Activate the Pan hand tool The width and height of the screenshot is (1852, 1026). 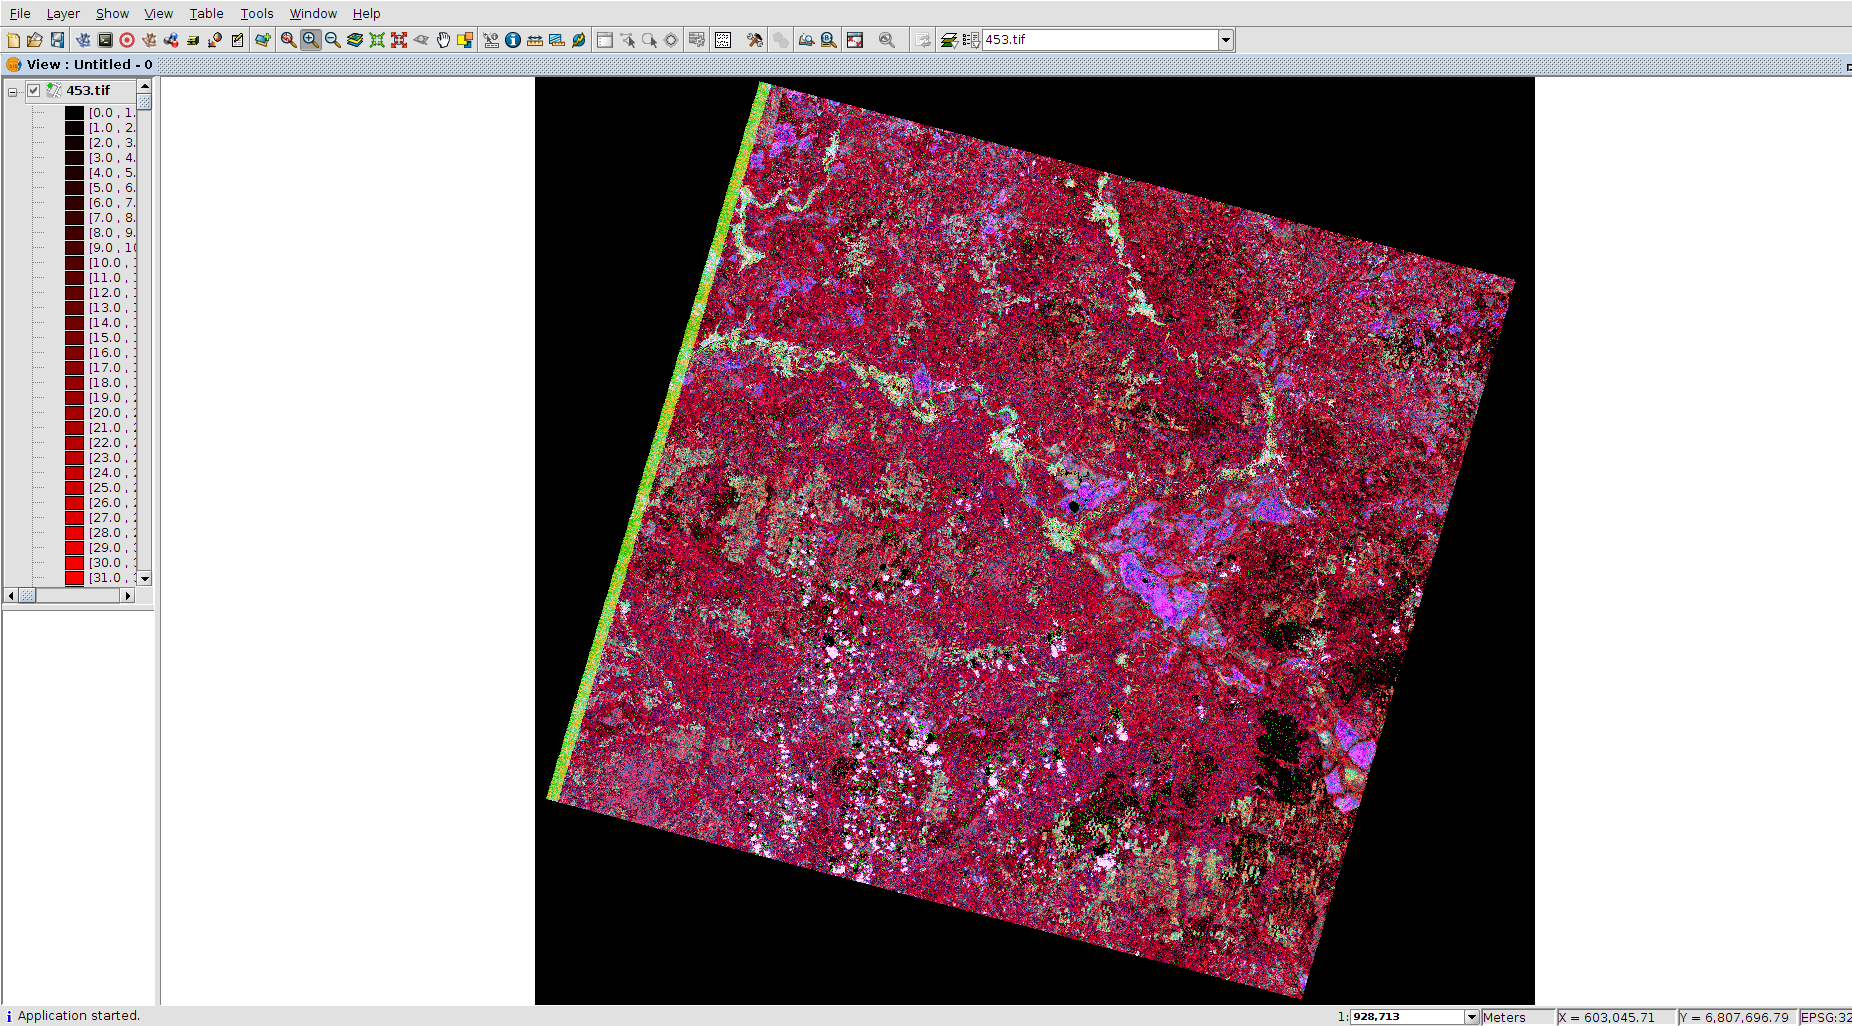pos(443,40)
